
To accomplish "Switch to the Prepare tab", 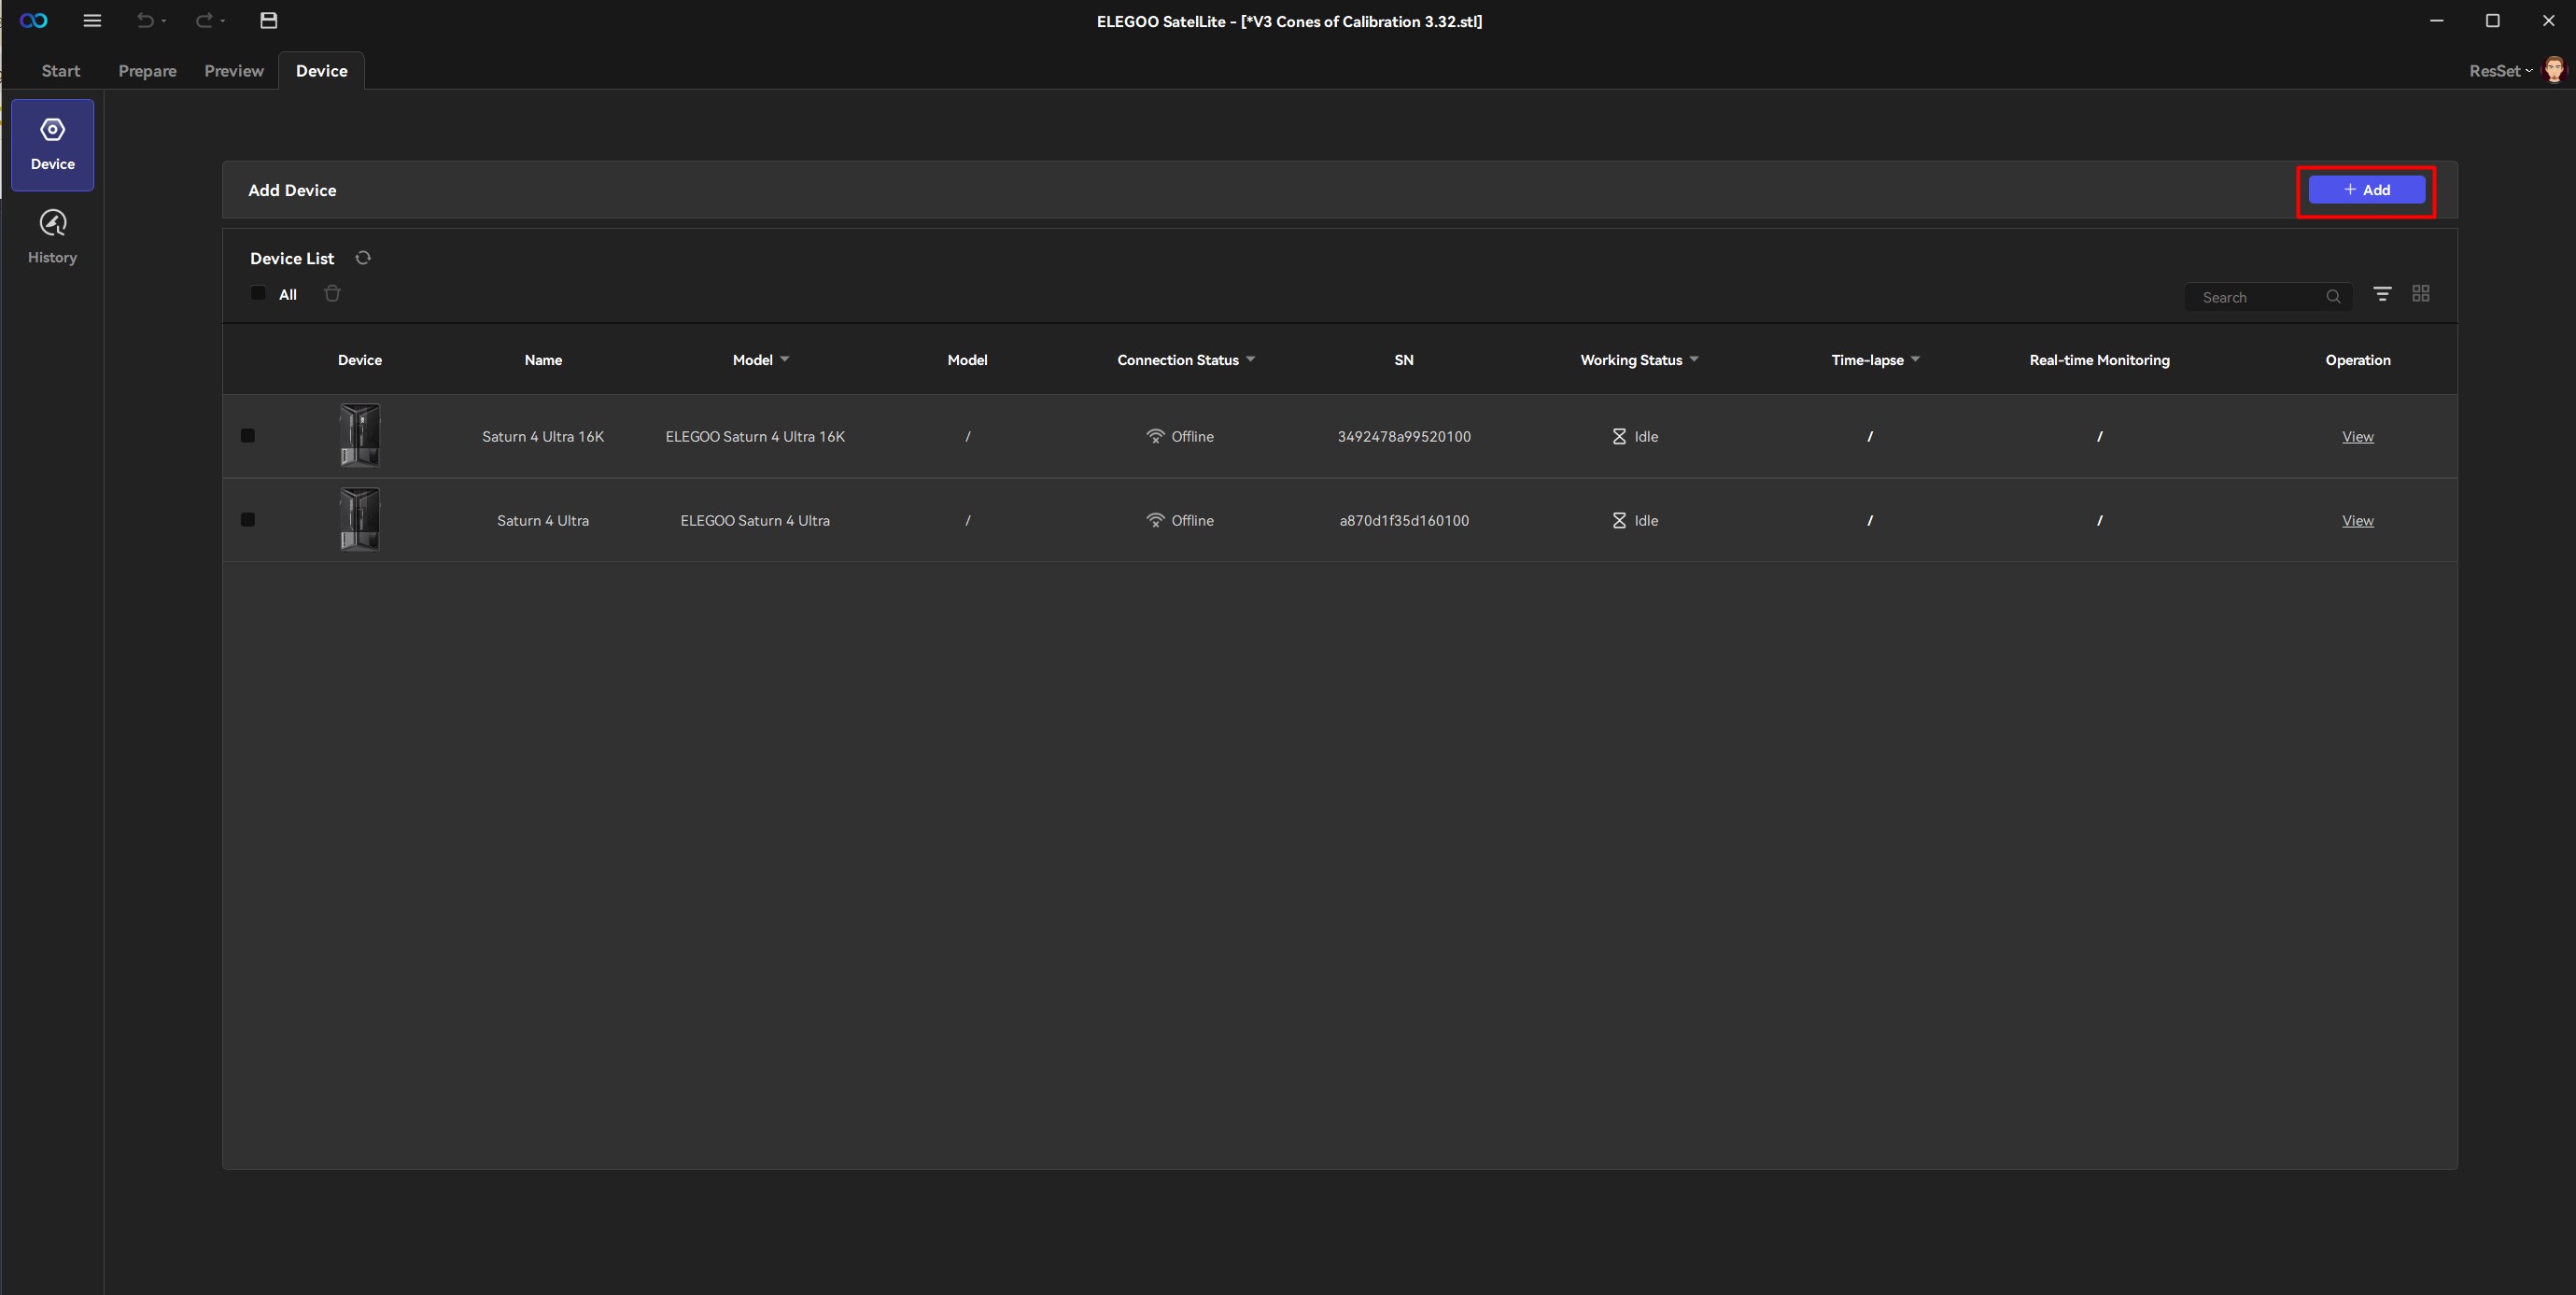I will [x=147, y=71].
